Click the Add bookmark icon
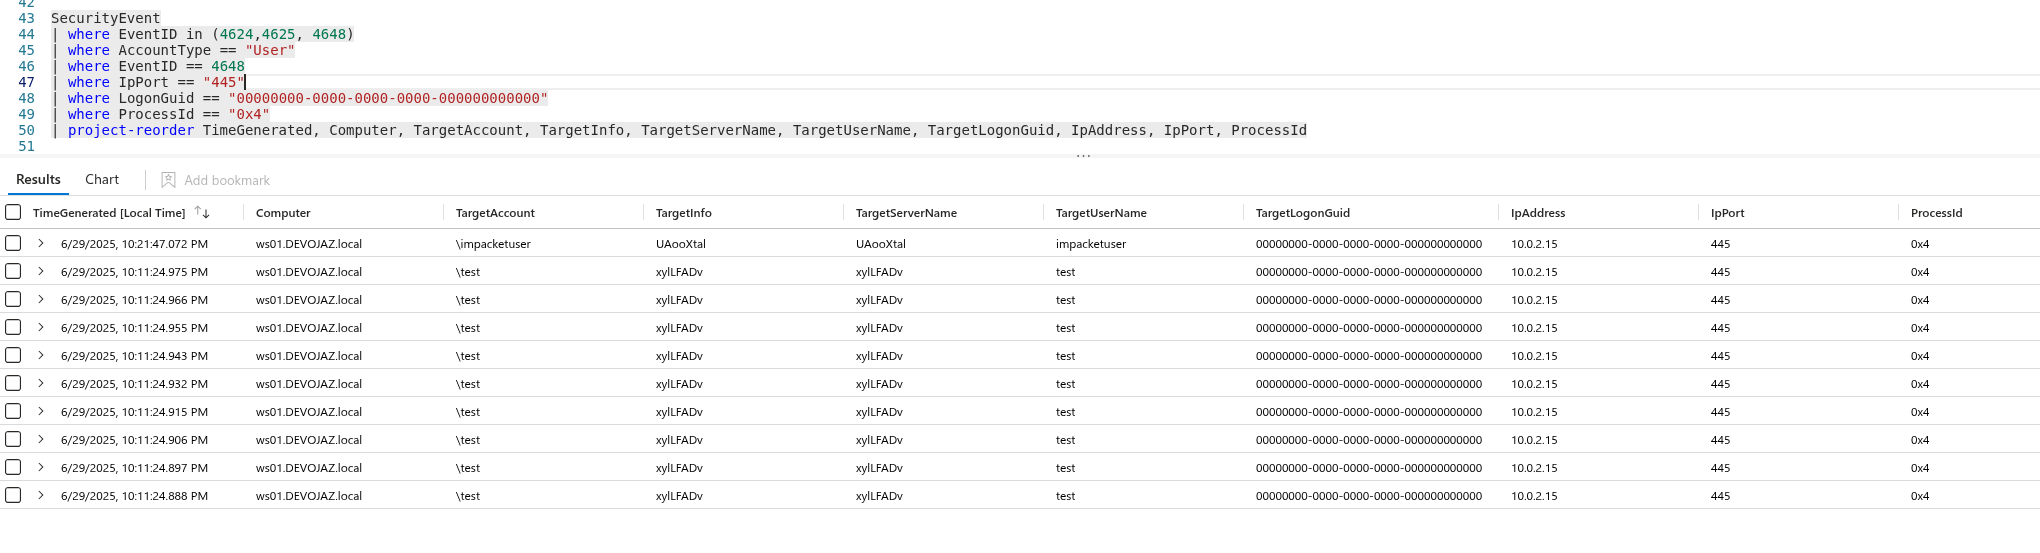 [168, 180]
